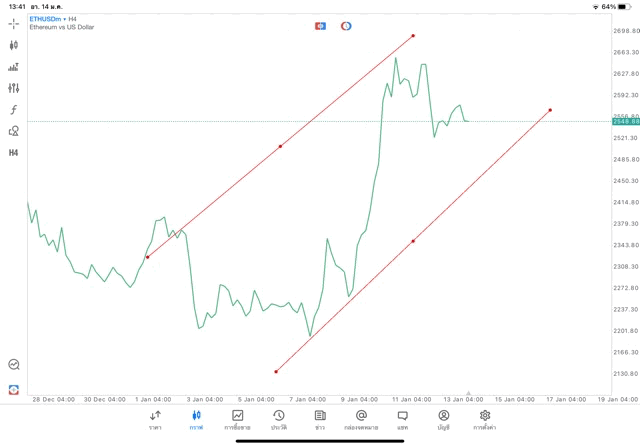Open the กล่องจดหมาย (mailbox) tab

361,420
